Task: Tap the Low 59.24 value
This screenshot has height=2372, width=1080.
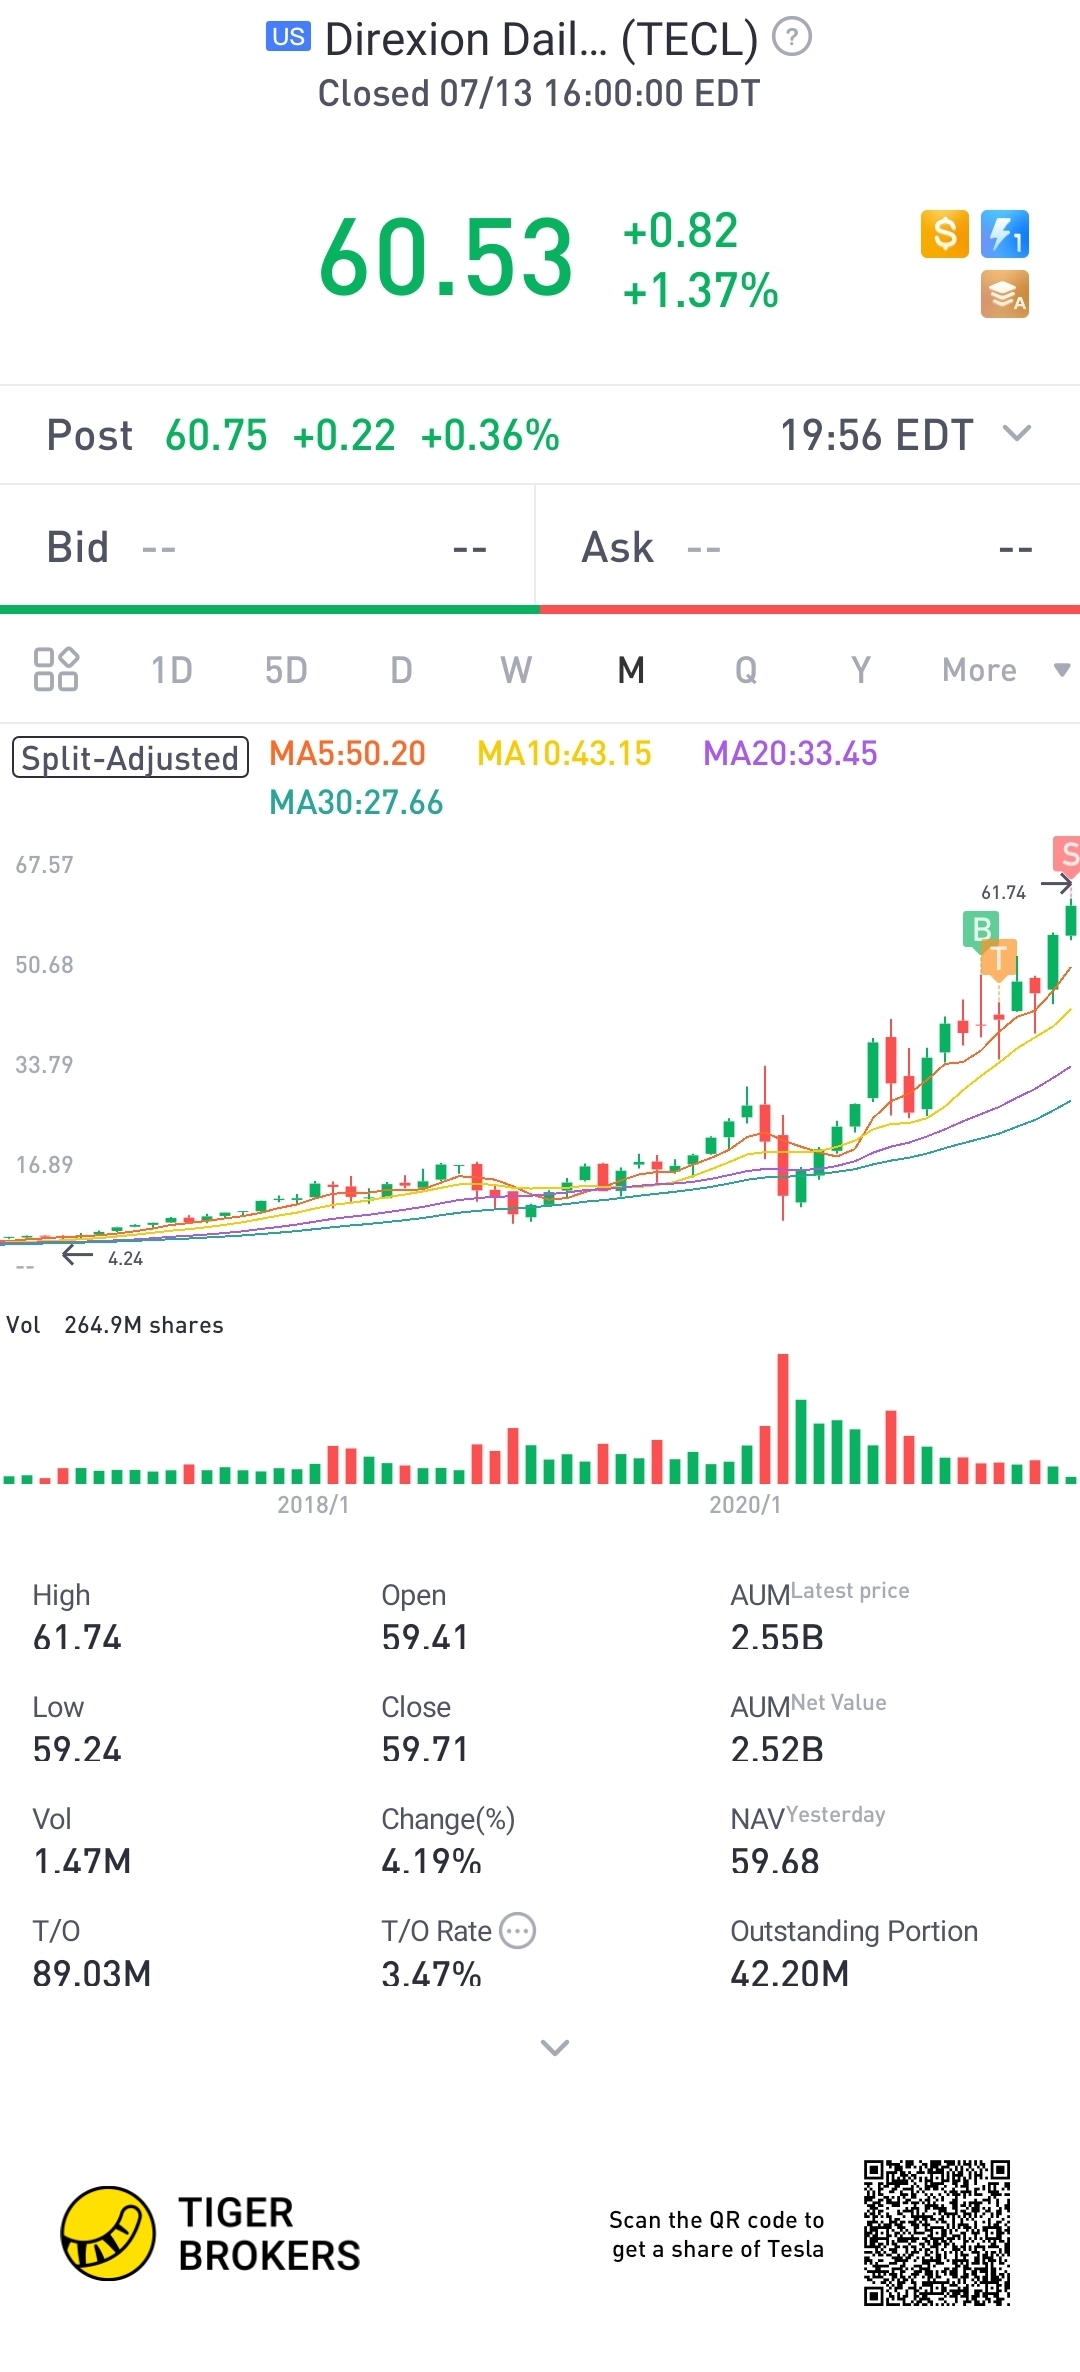Action: pos(77,1749)
